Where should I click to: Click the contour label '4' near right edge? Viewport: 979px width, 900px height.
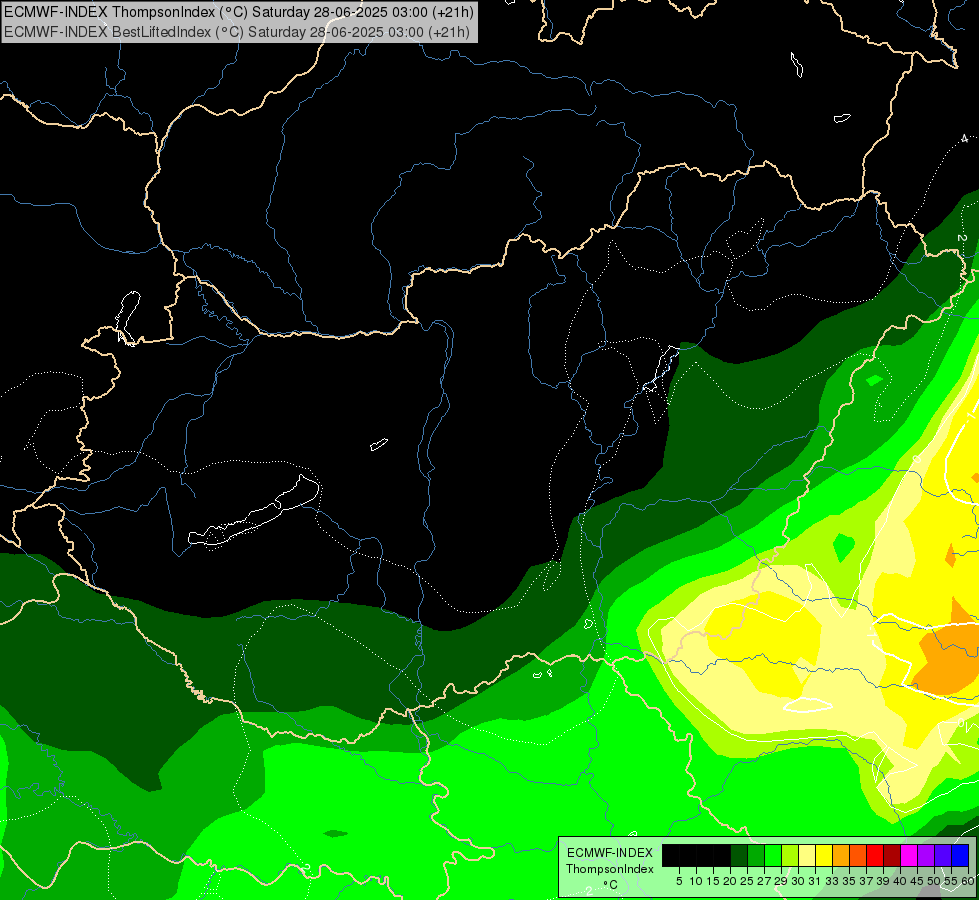pos(965,139)
